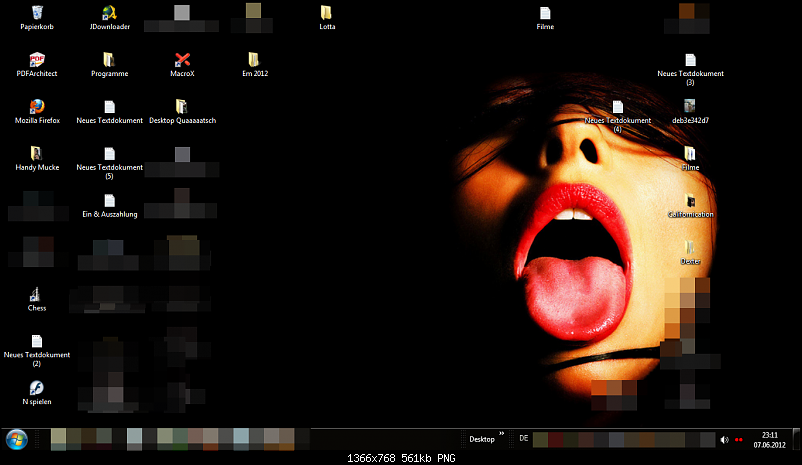Open the Californication folder
This screenshot has height=465, width=802.
click(690, 201)
